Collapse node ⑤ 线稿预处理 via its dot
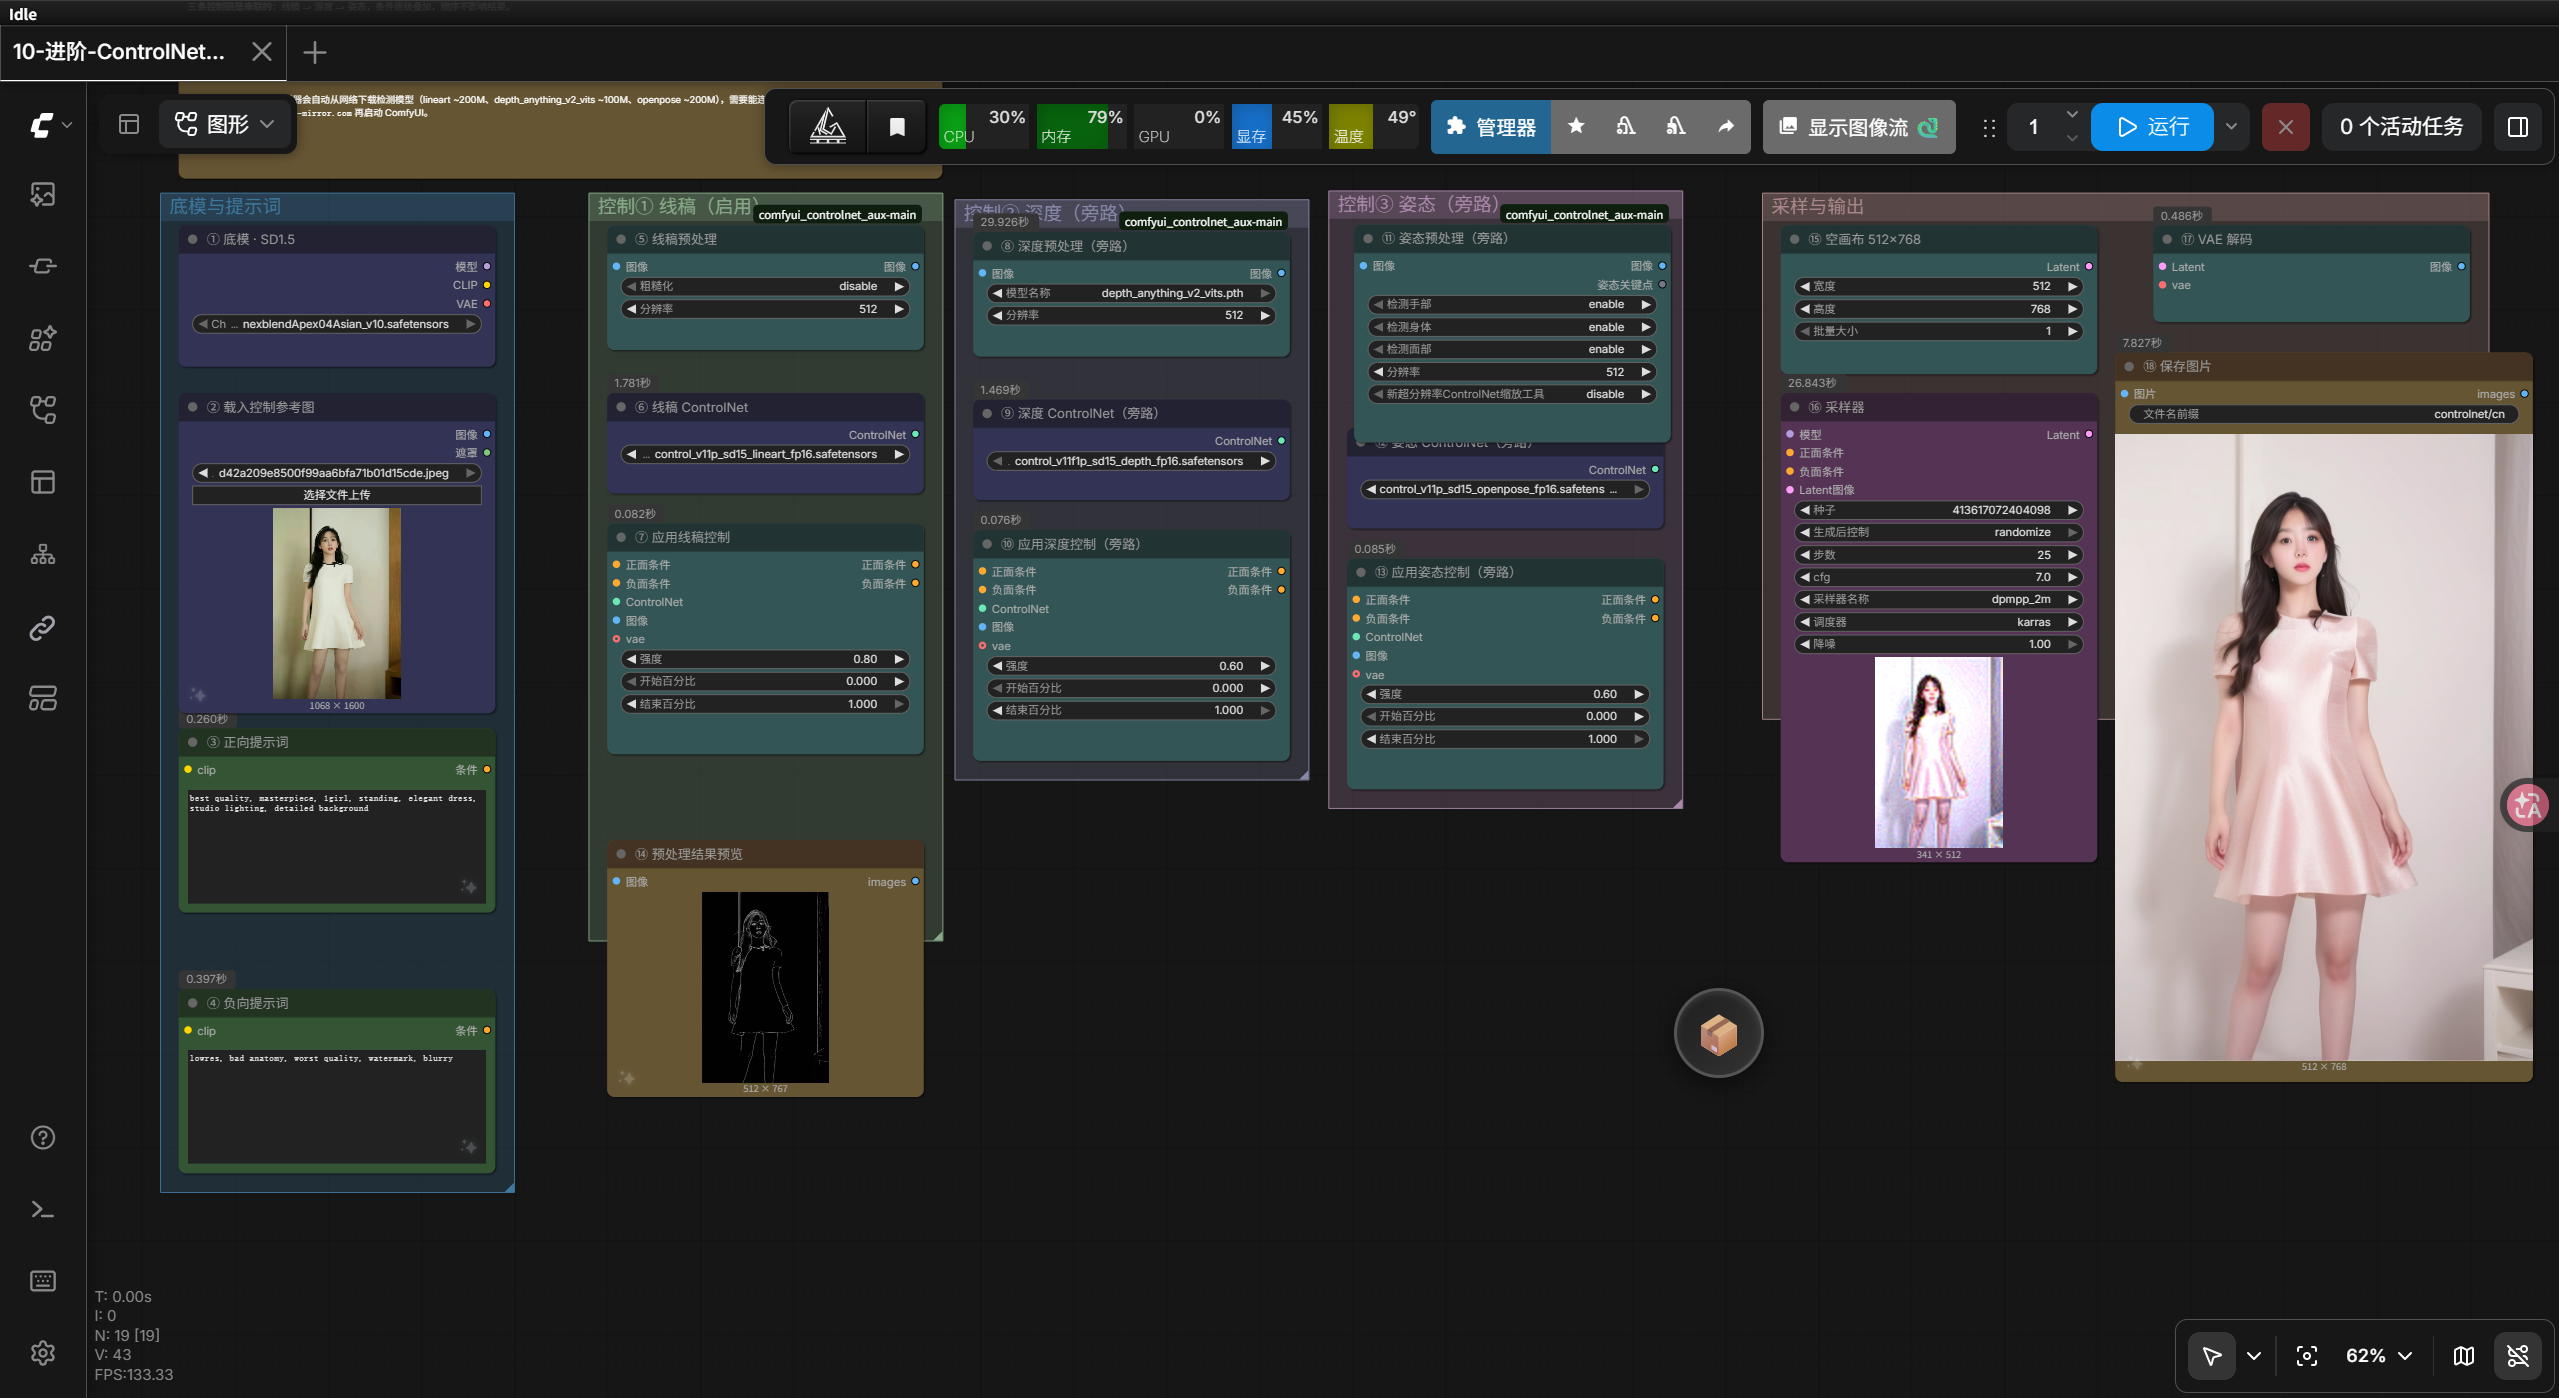Image resolution: width=2559 pixels, height=1398 pixels. [621, 239]
